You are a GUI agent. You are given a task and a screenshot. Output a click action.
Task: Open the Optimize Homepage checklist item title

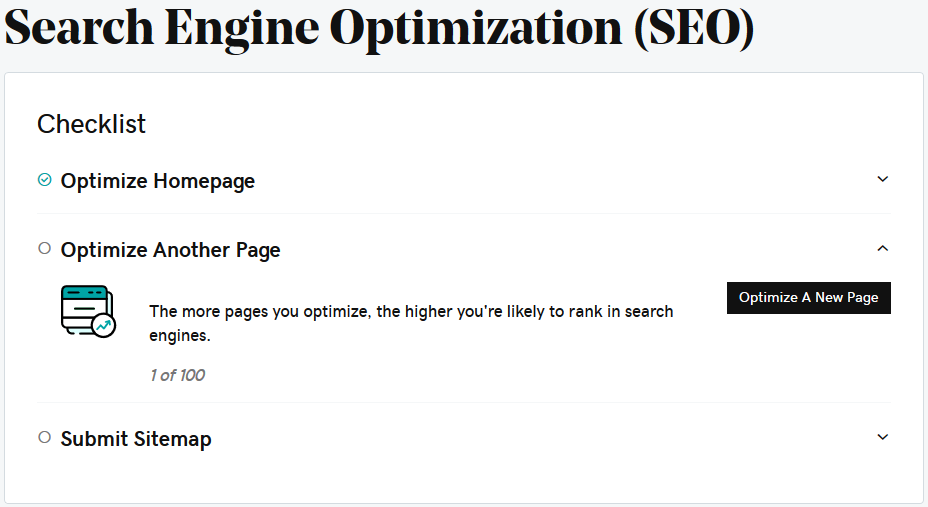tap(158, 181)
